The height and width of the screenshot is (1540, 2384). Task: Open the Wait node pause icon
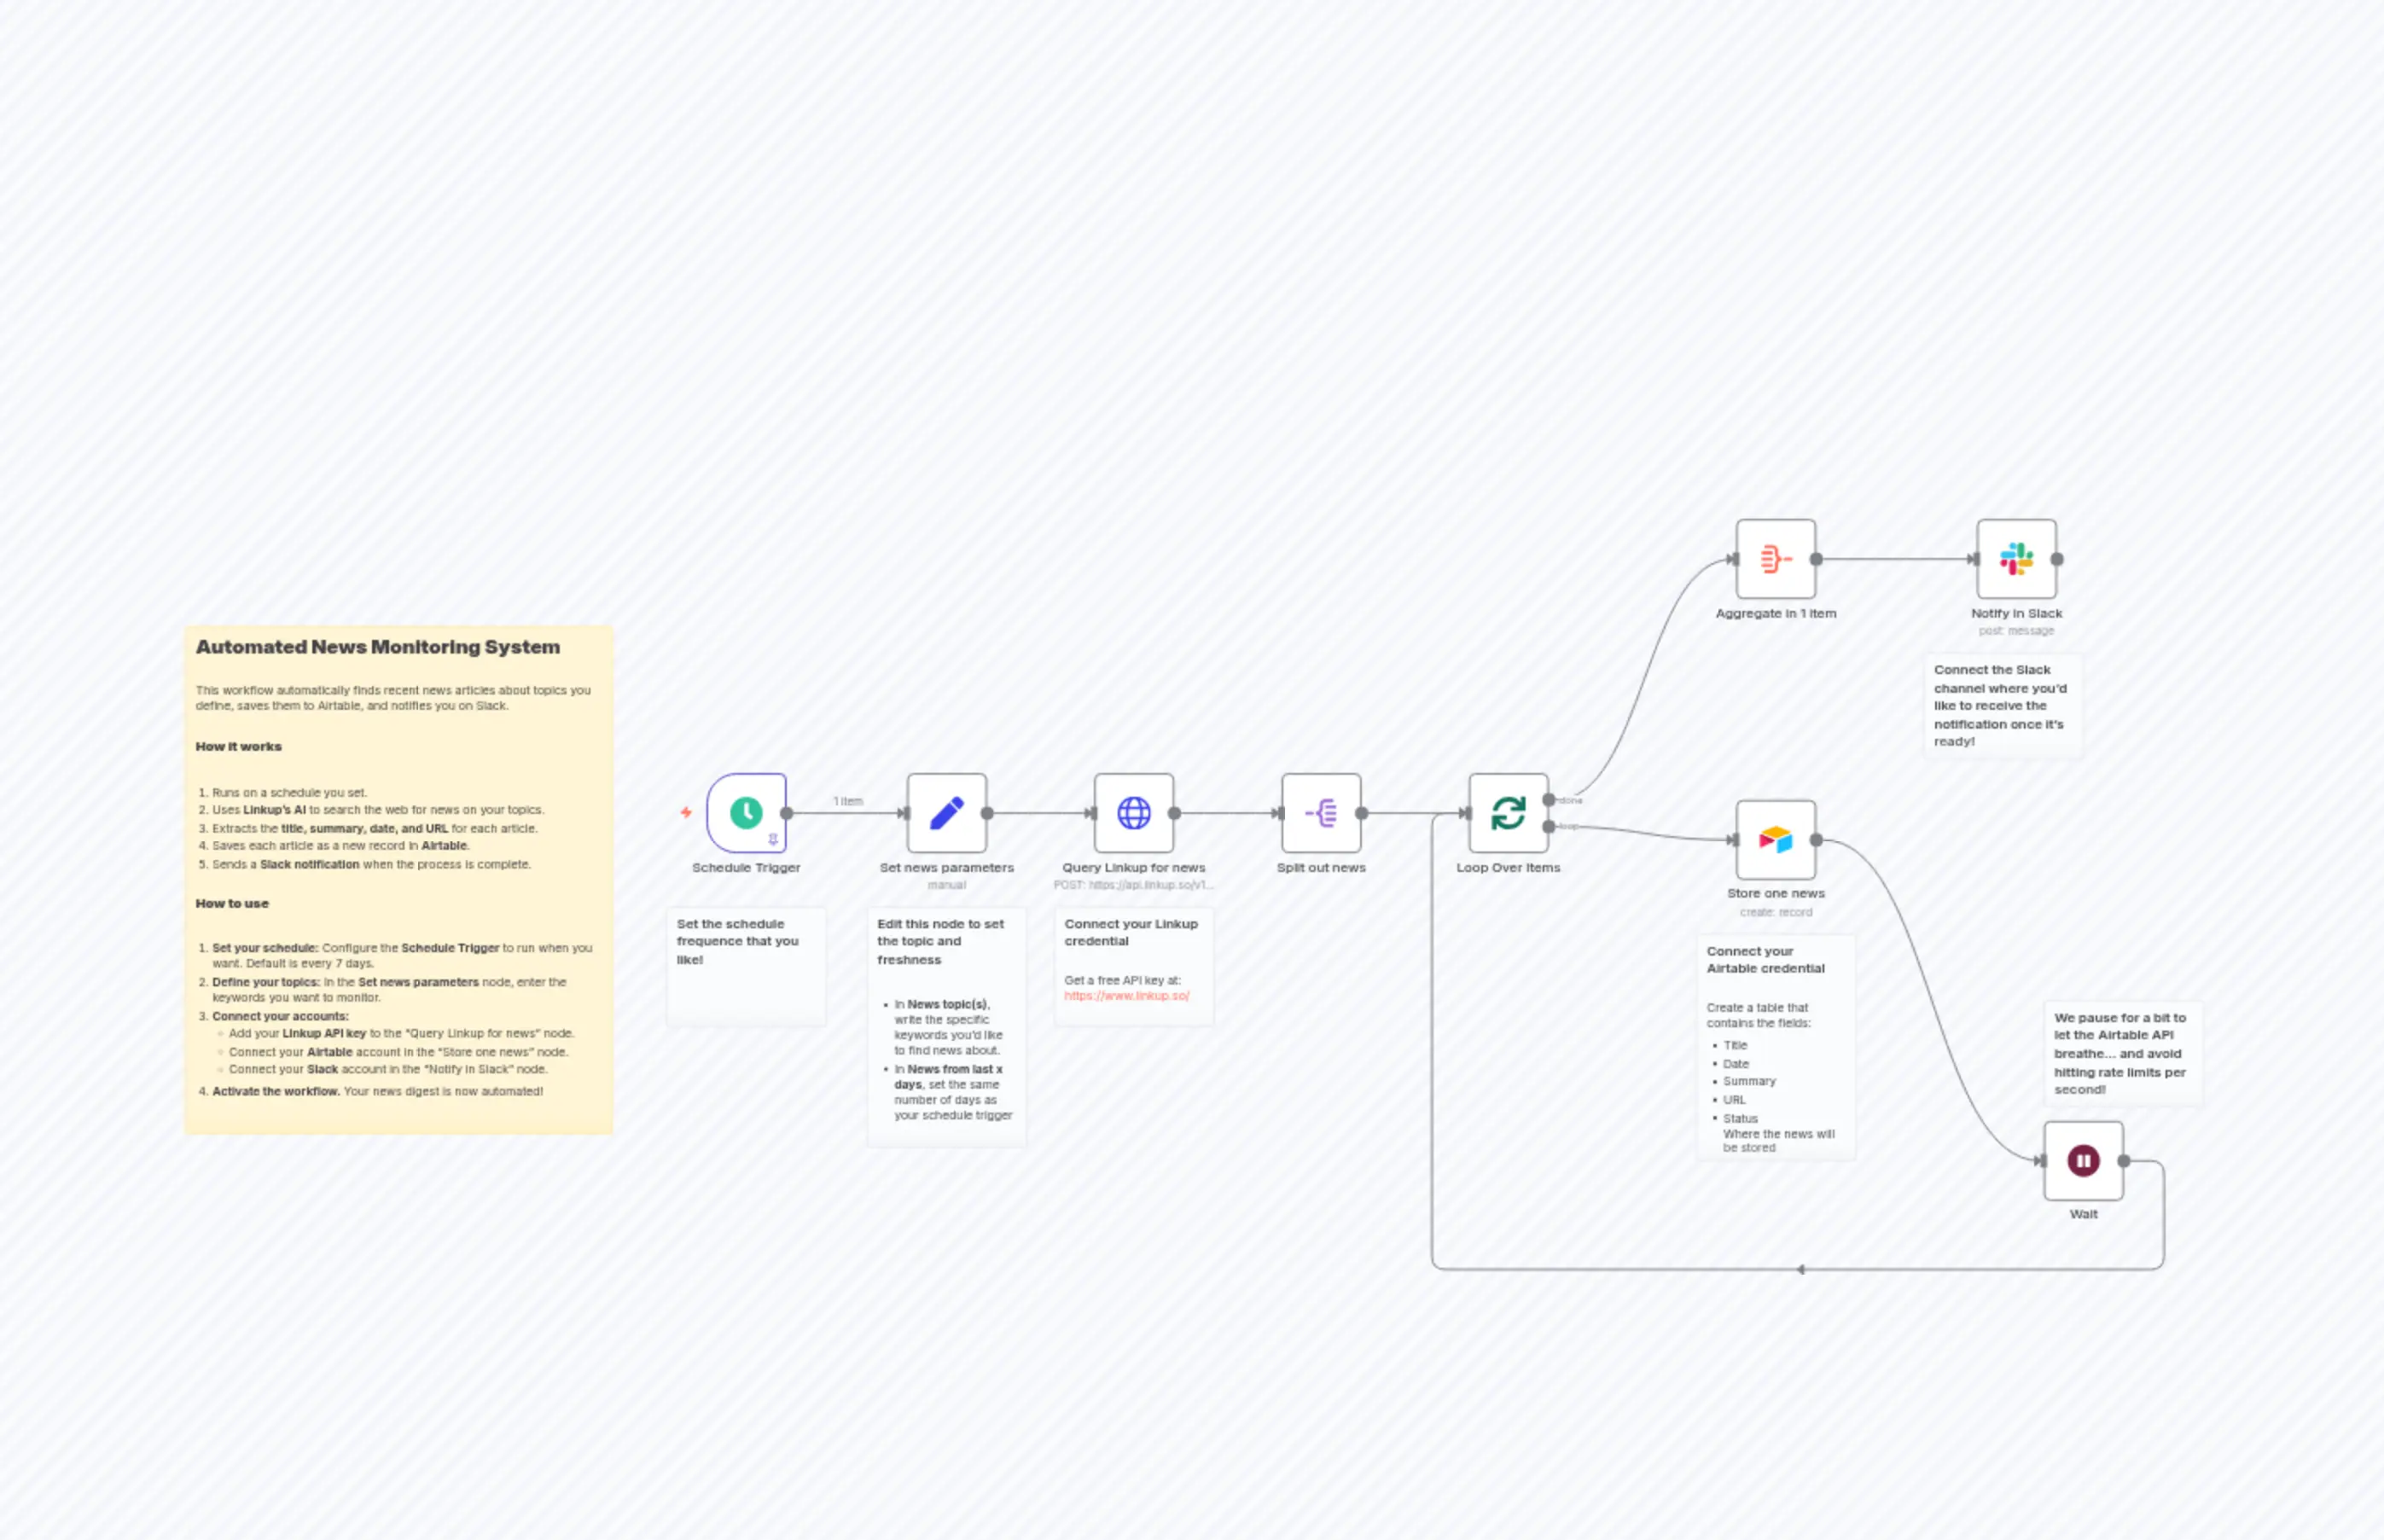tap(2084, 1161)
